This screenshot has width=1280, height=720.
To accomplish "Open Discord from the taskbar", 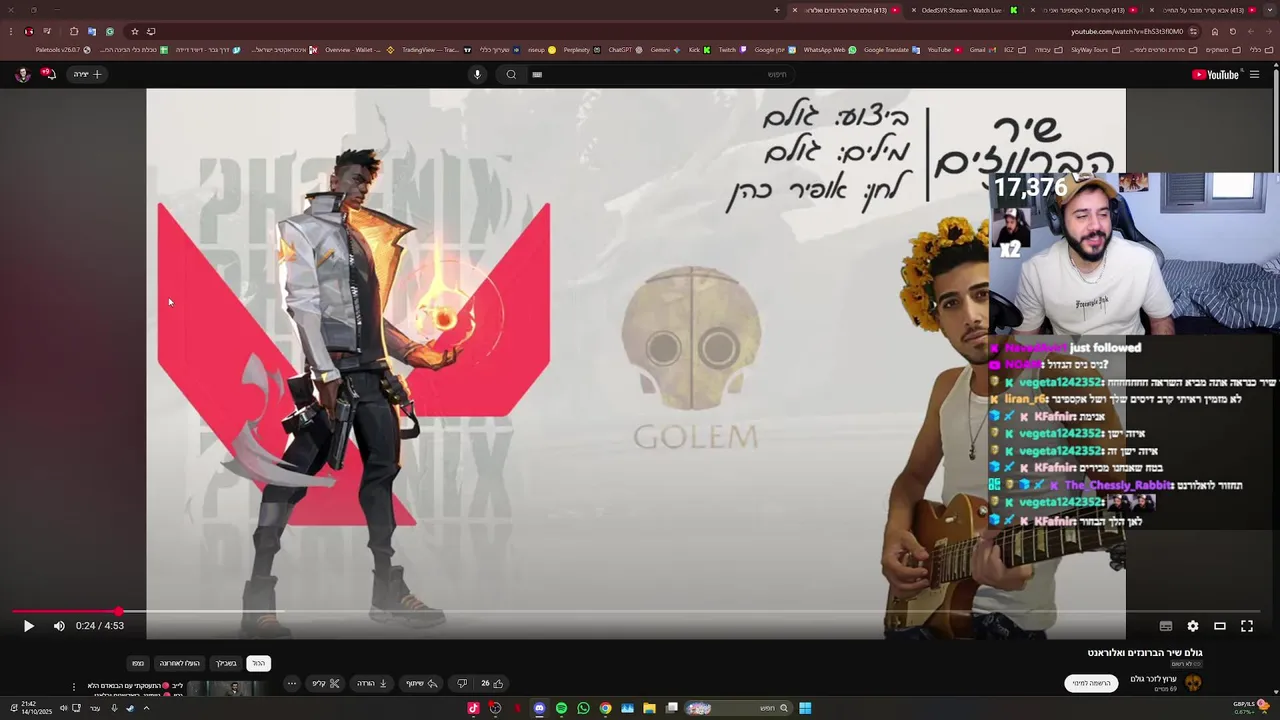I will [x=539, y=708].
